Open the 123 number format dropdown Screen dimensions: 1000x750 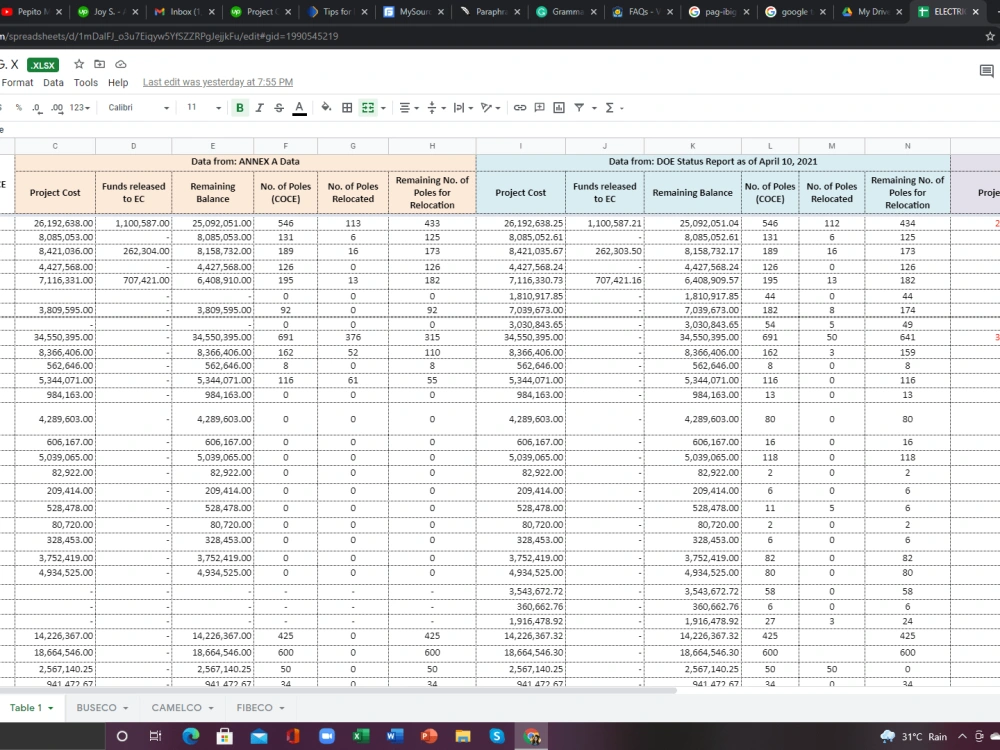[80, 108]
